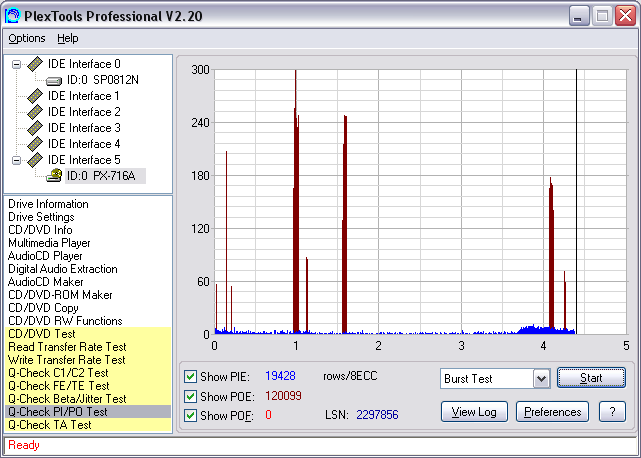The width and height of the screenshot is (641, 458).
Task: Select Q-Check FE/TE Test
Action: point(88,386)
